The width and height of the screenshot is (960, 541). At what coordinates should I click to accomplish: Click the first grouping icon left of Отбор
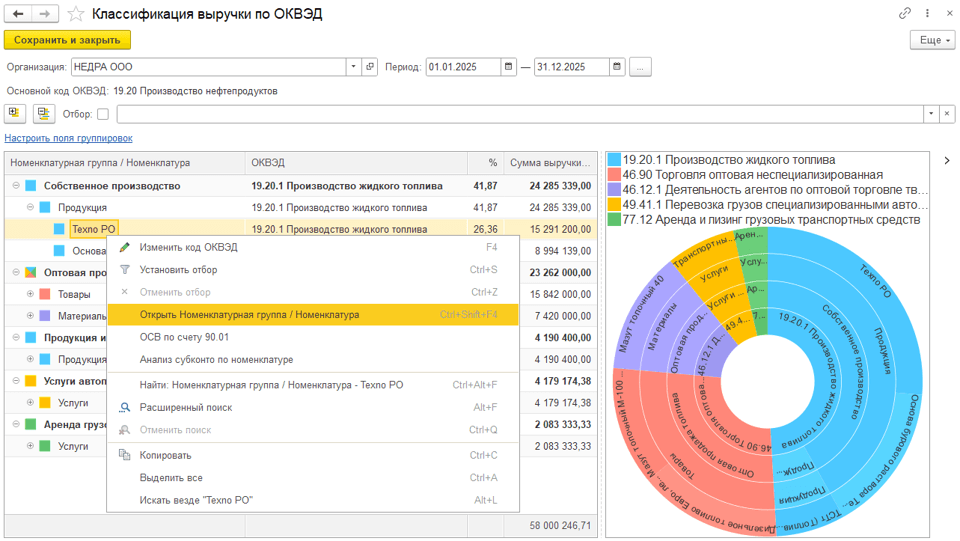16,114
